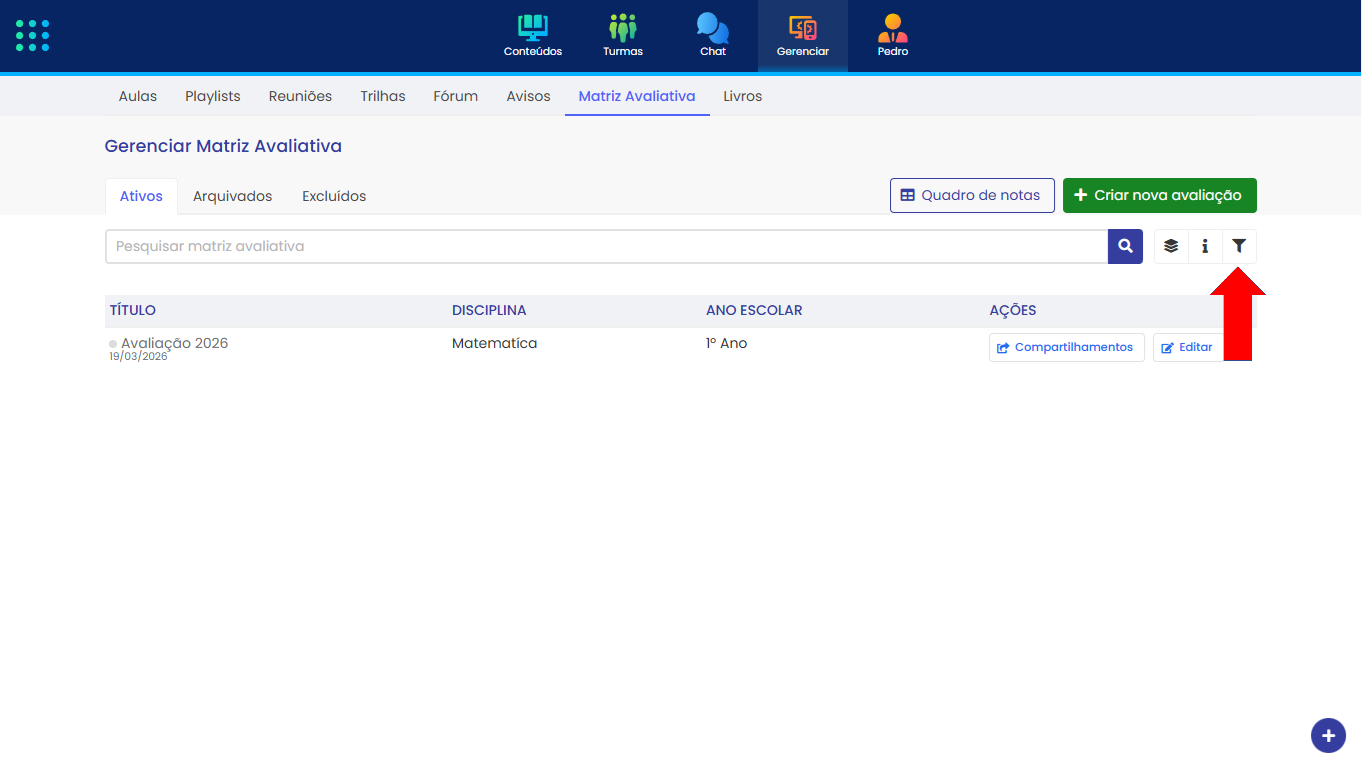The image size is (1366, 768).
Task: Click the Matematíca cell
Action: coord(494,343)
